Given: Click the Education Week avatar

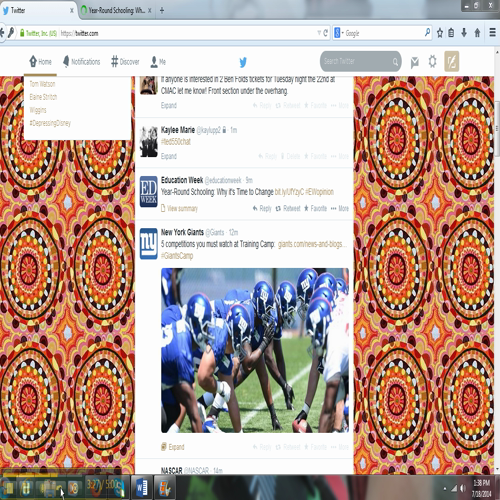Looking at the screenshot, I should coord(148,191).
